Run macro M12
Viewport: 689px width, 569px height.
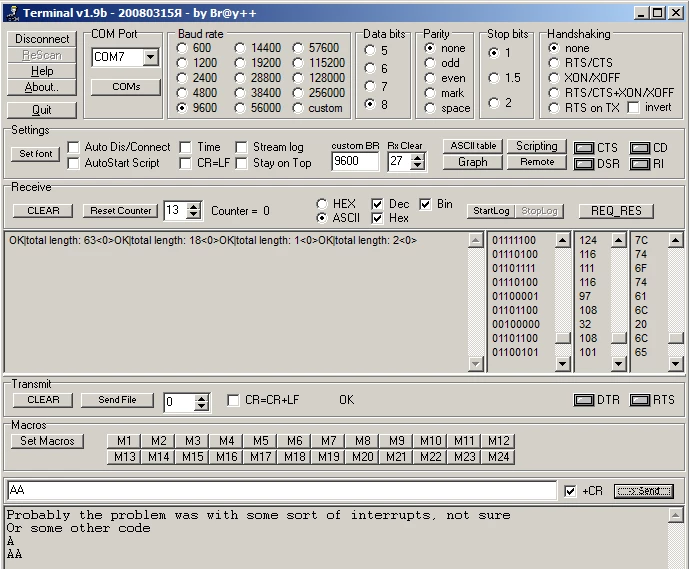click(498, 441)
